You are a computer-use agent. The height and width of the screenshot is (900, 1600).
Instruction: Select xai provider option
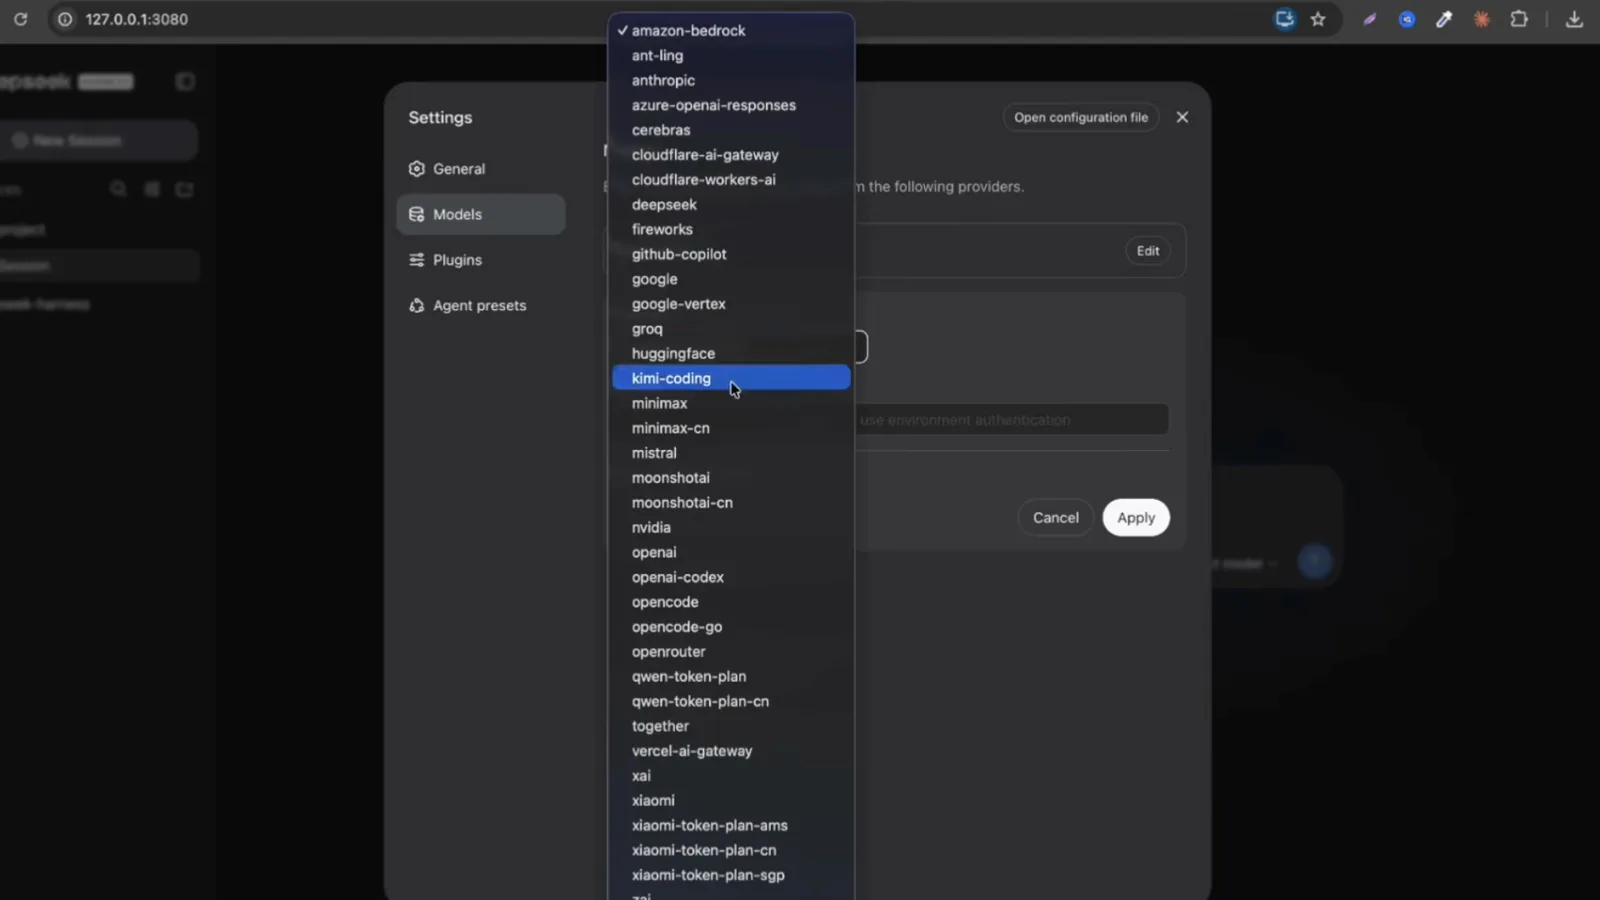pos(731,776)
